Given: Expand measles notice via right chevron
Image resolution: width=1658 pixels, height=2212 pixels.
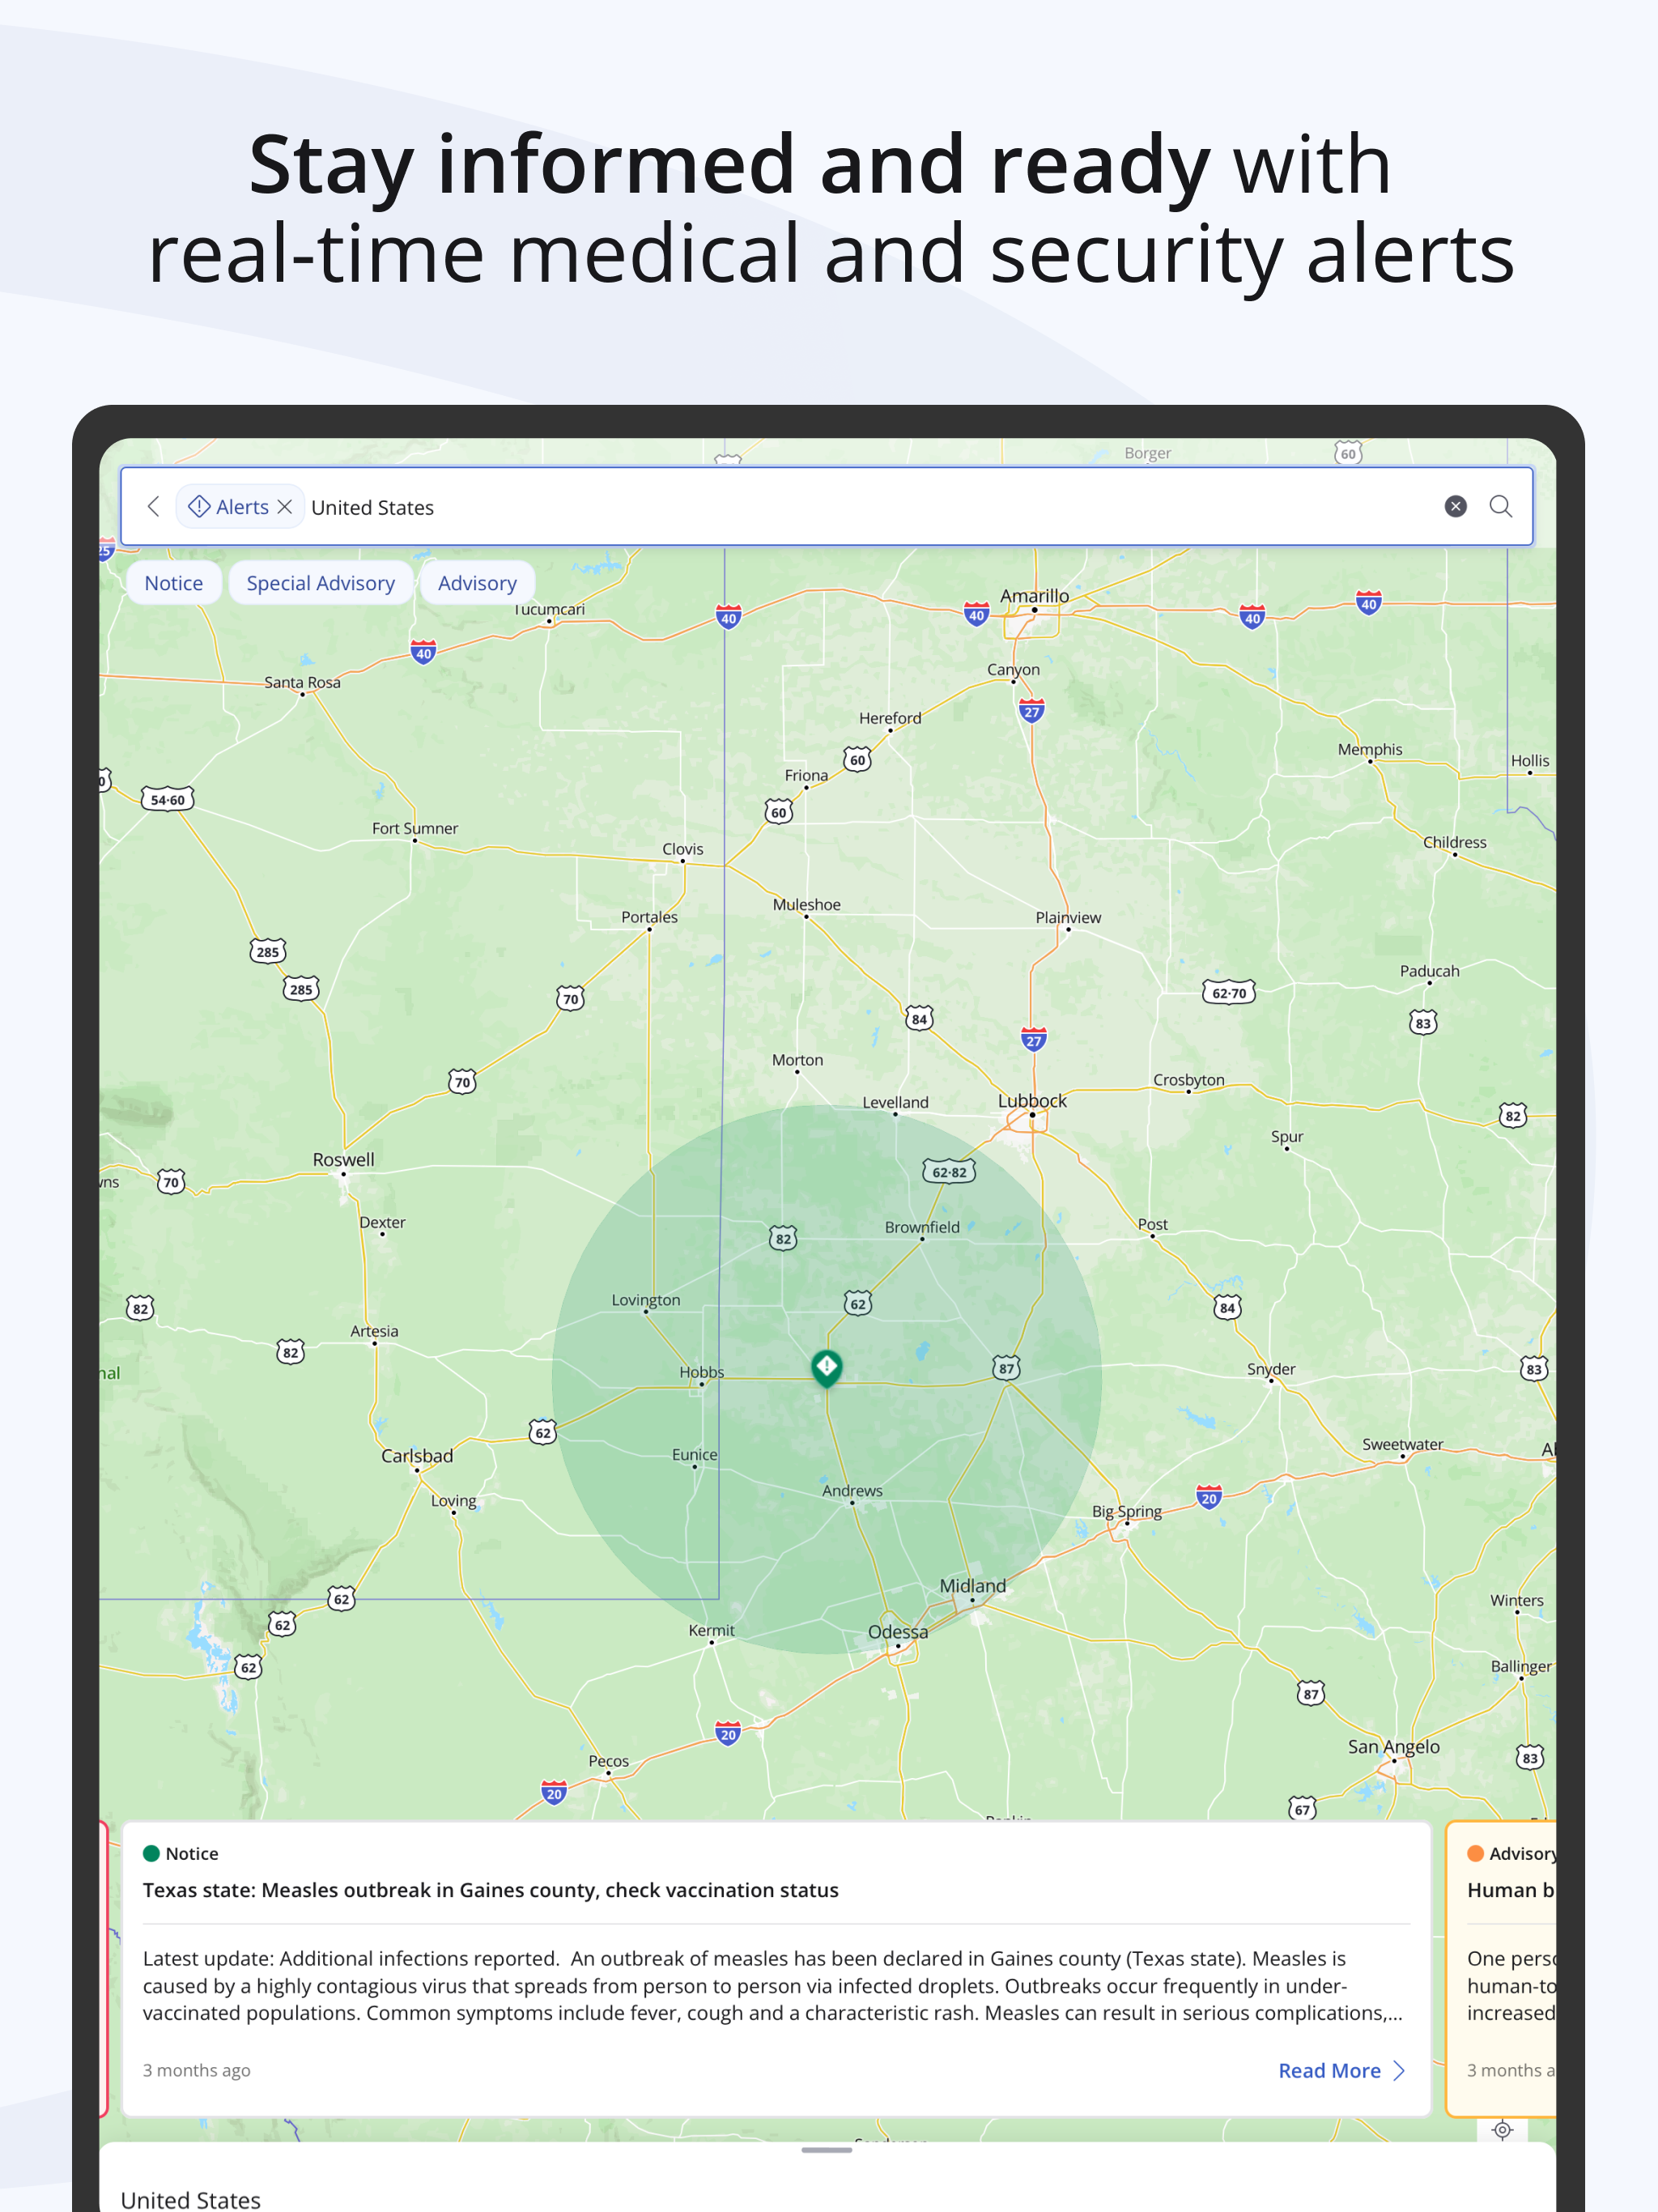Looking at the screenshot, I should pyautogui.click(x=1399, y=2070).
